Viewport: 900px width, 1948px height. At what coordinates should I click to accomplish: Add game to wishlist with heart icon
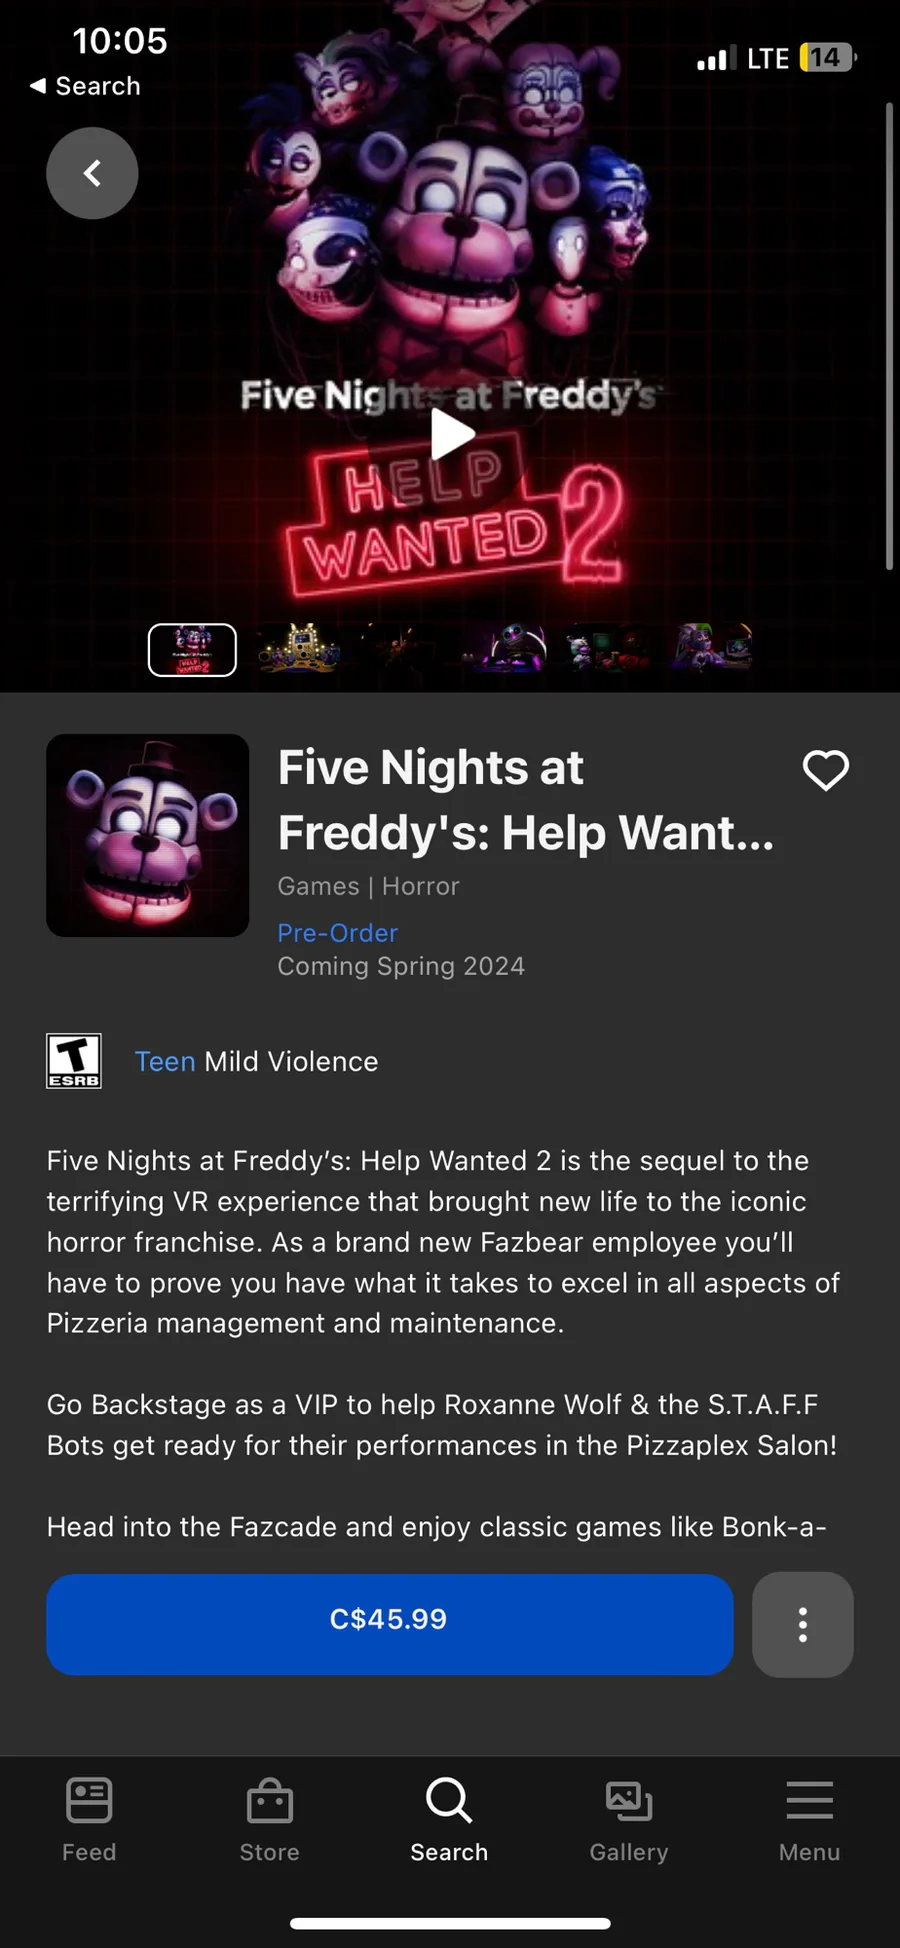pyautogui.click(x=825, y=770)
